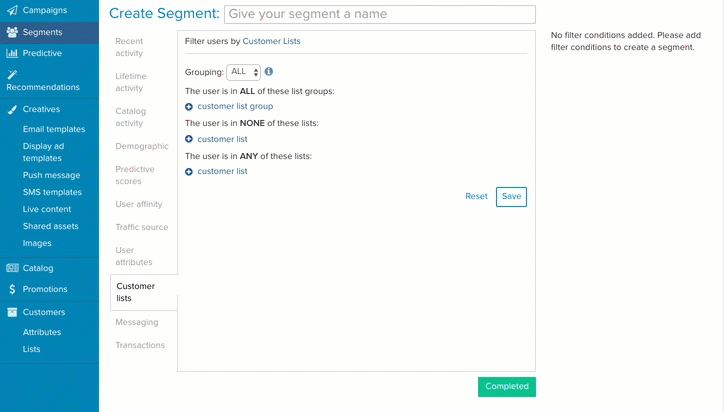This screenshot has width=724, height=412.
Task: Focus the segment name input field
Action: (380, 14)
